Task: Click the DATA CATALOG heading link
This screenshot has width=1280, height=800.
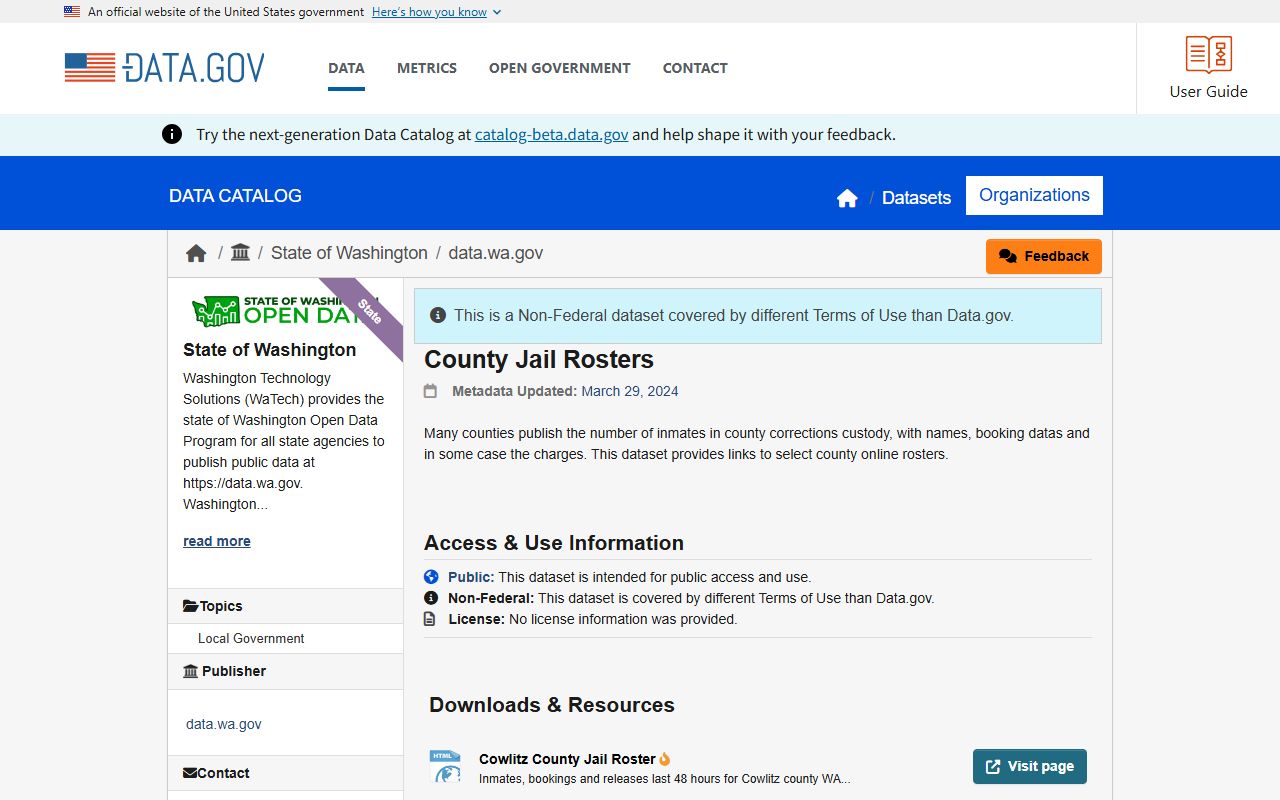Action: tap(235, 196)
